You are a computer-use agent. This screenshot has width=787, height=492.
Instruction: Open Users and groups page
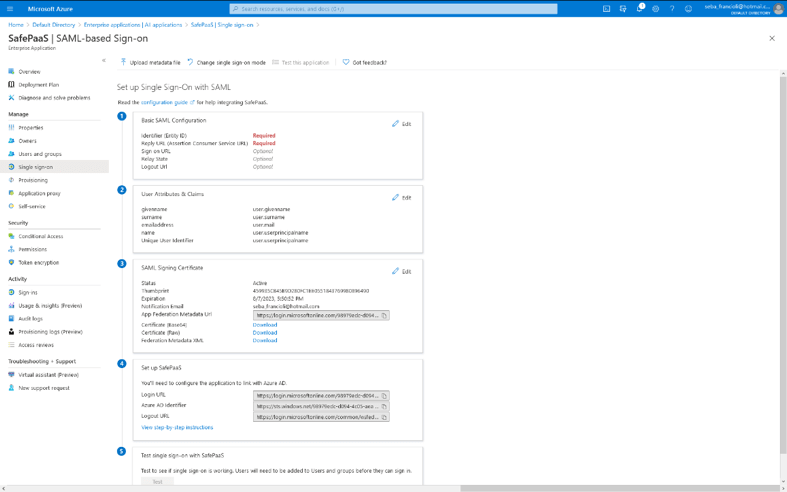[40, 154]
